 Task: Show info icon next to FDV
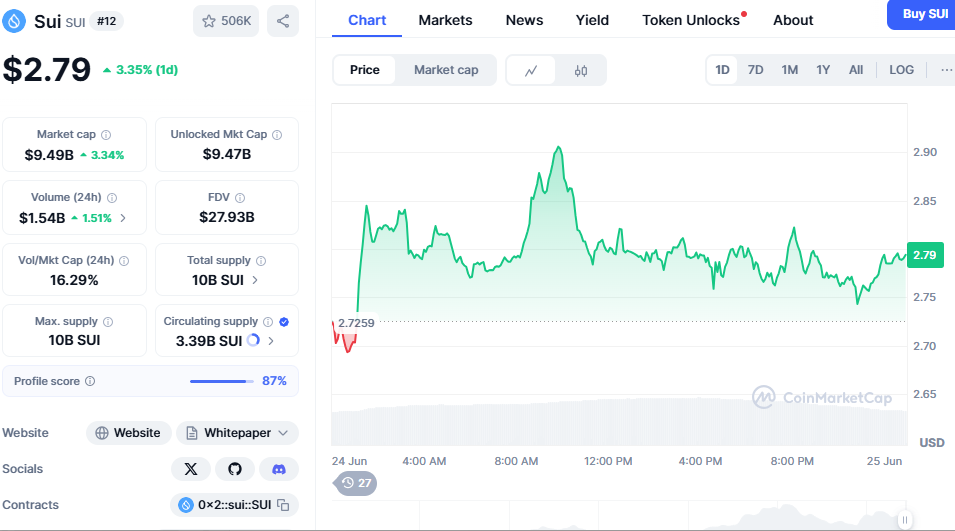240,198
